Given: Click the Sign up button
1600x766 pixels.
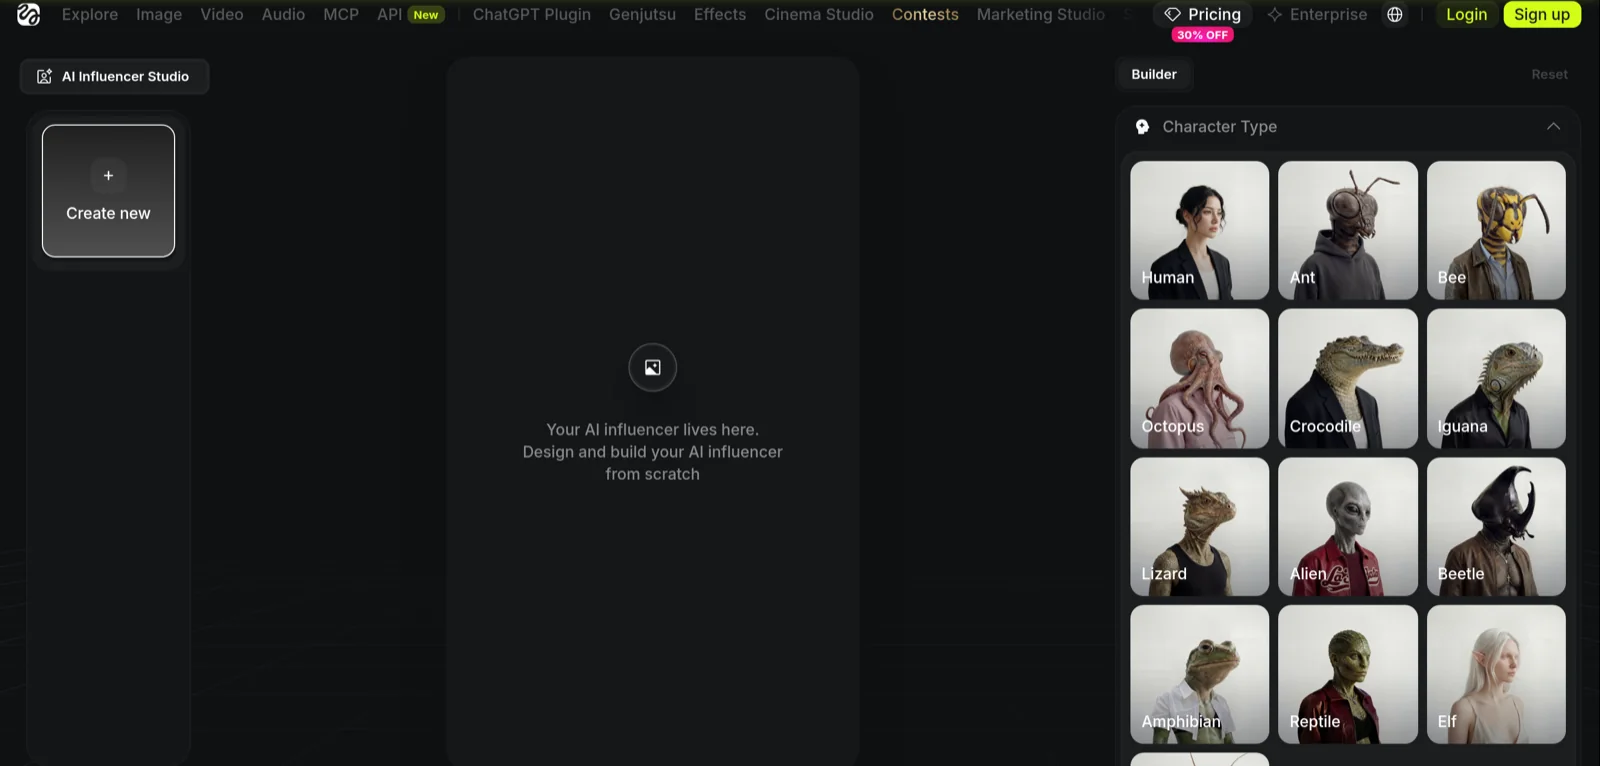Looking at the screenshot, I should 1542,14.
